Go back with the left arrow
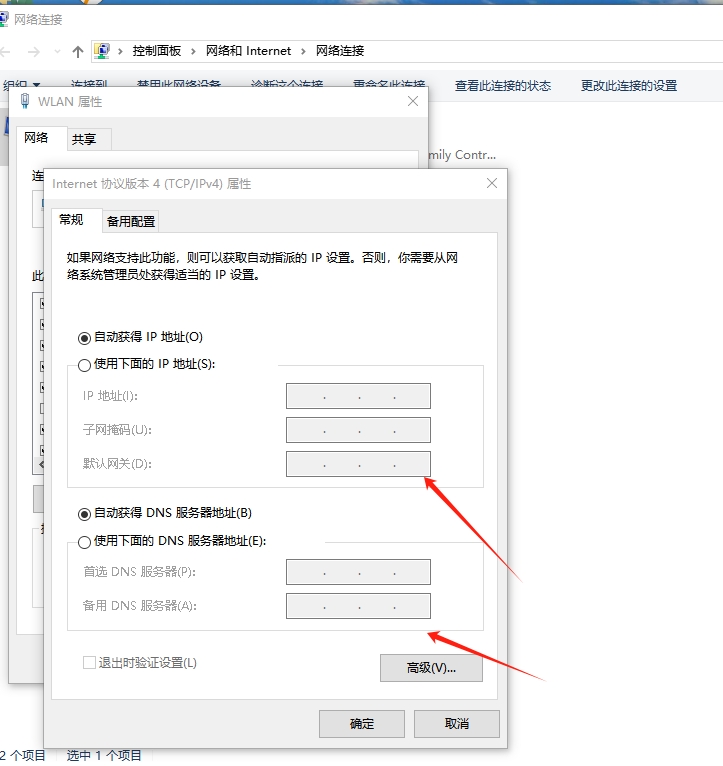This screenshot has width=723, height=766. click(x=5, y=51)
